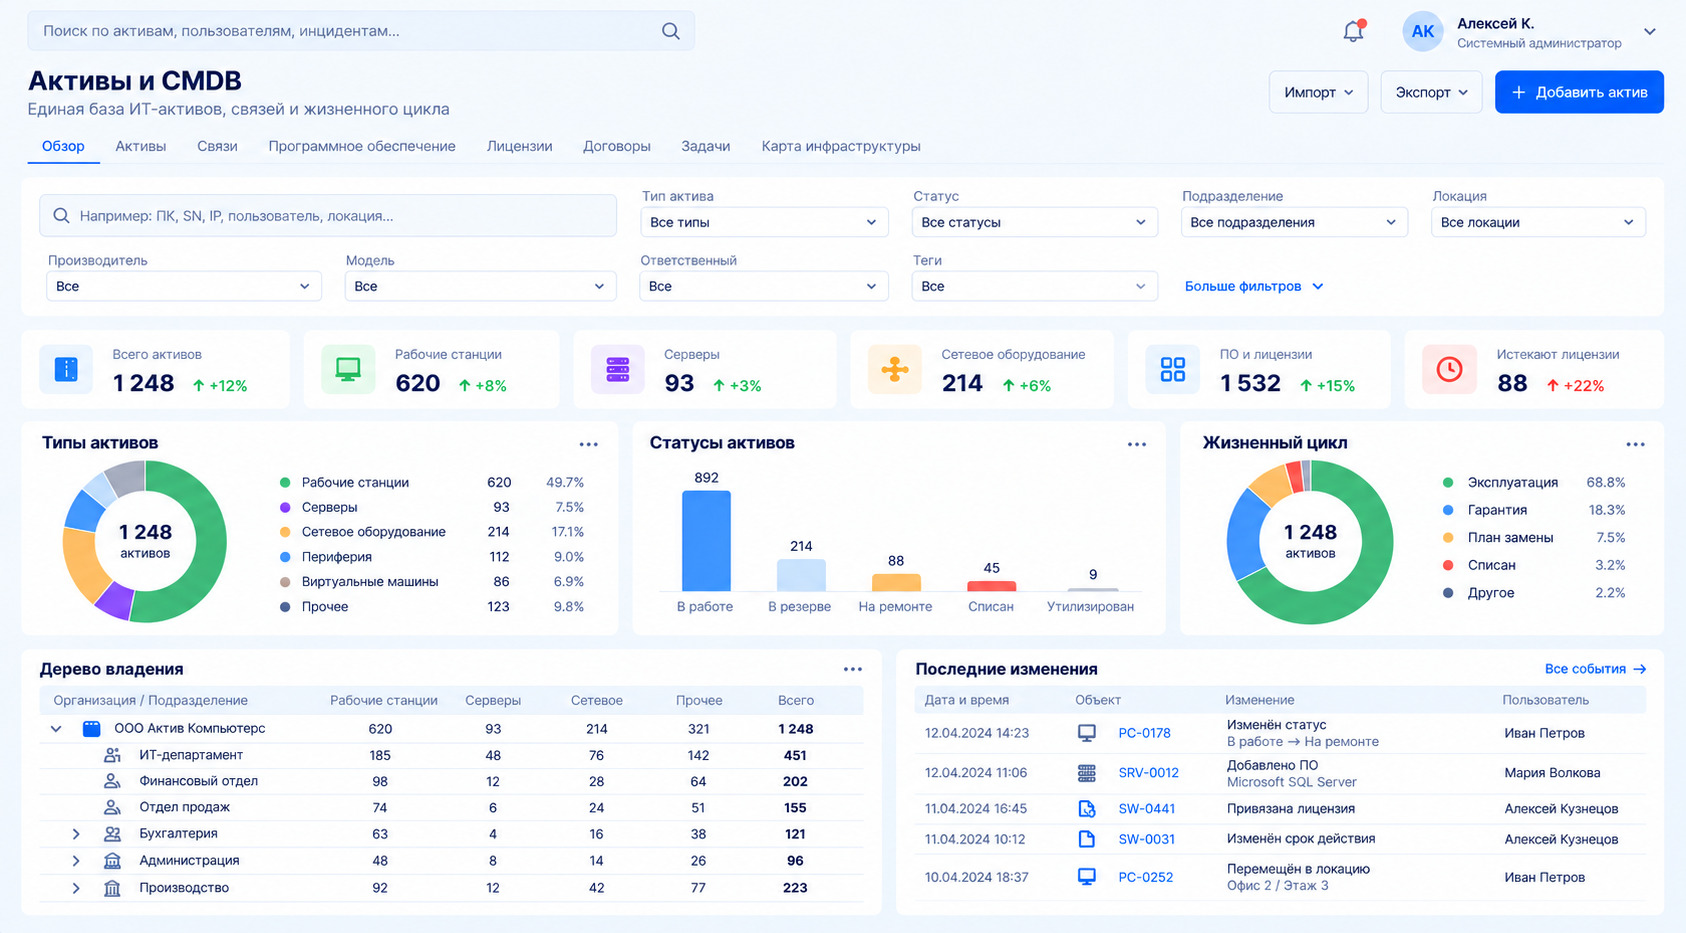
Task: Expand Больше фильтров
Action: point(1254,286)
